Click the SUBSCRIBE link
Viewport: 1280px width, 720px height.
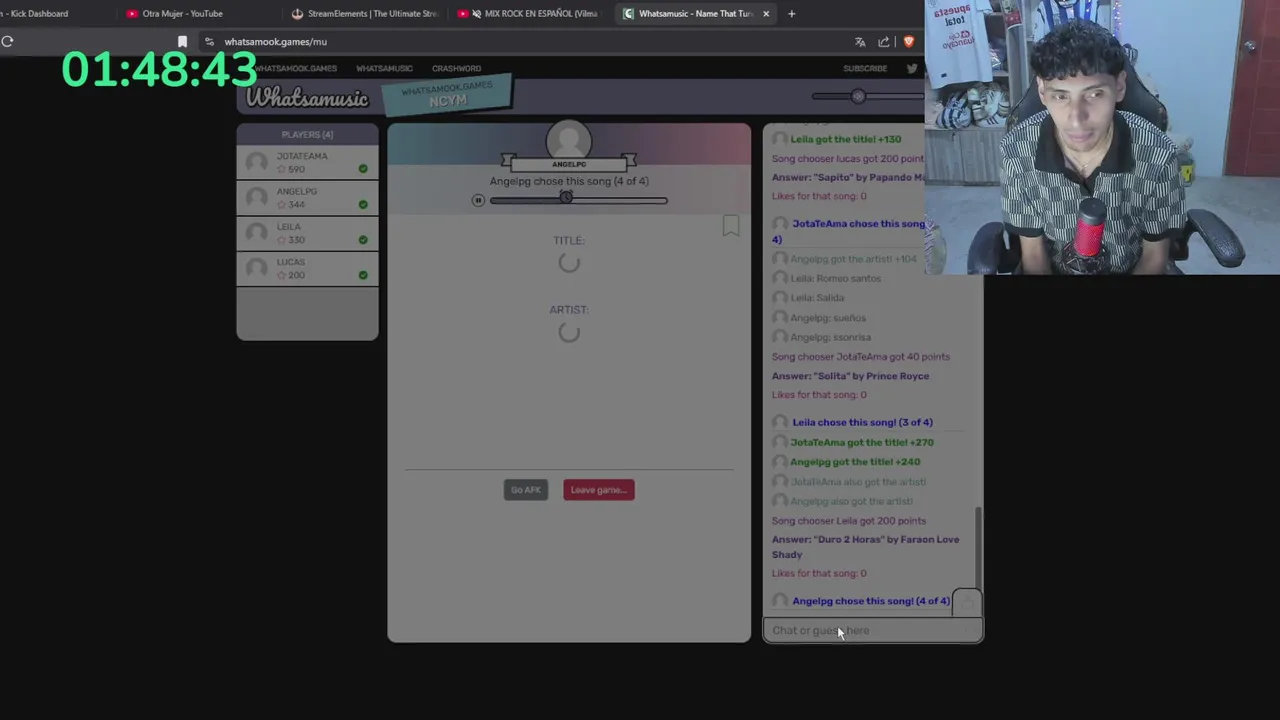pyautogui.click(x=865, y=68)
